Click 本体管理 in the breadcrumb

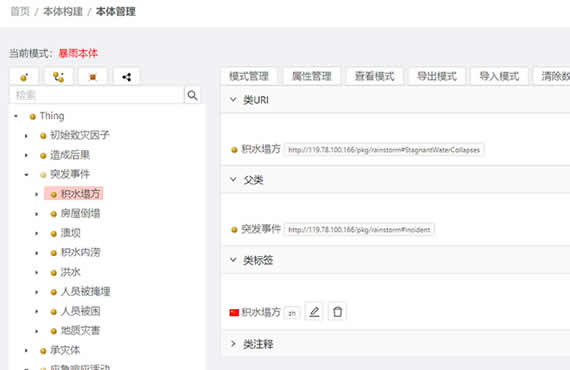tap(116, 12)
